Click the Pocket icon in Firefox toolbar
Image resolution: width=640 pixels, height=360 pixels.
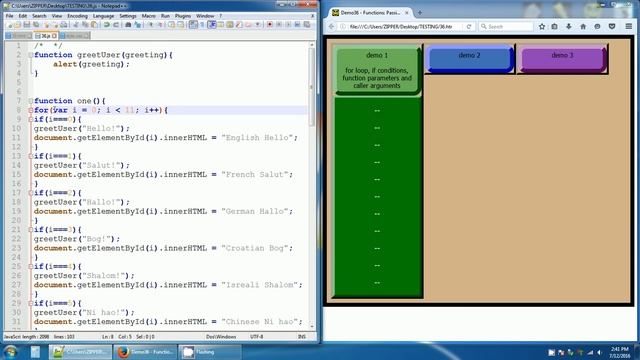pos(612,27)
